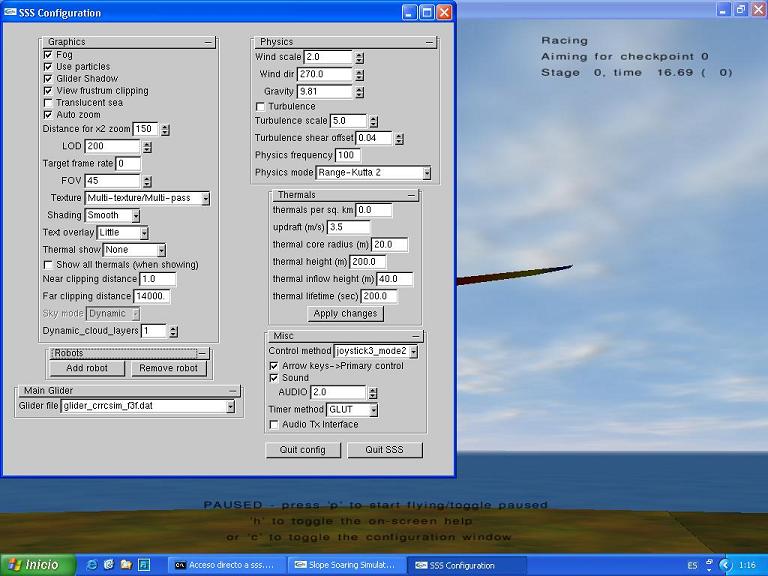The width and height of the screenshot is (768, 576).
Task: Click the Add robot button
Action: (88, 368)
